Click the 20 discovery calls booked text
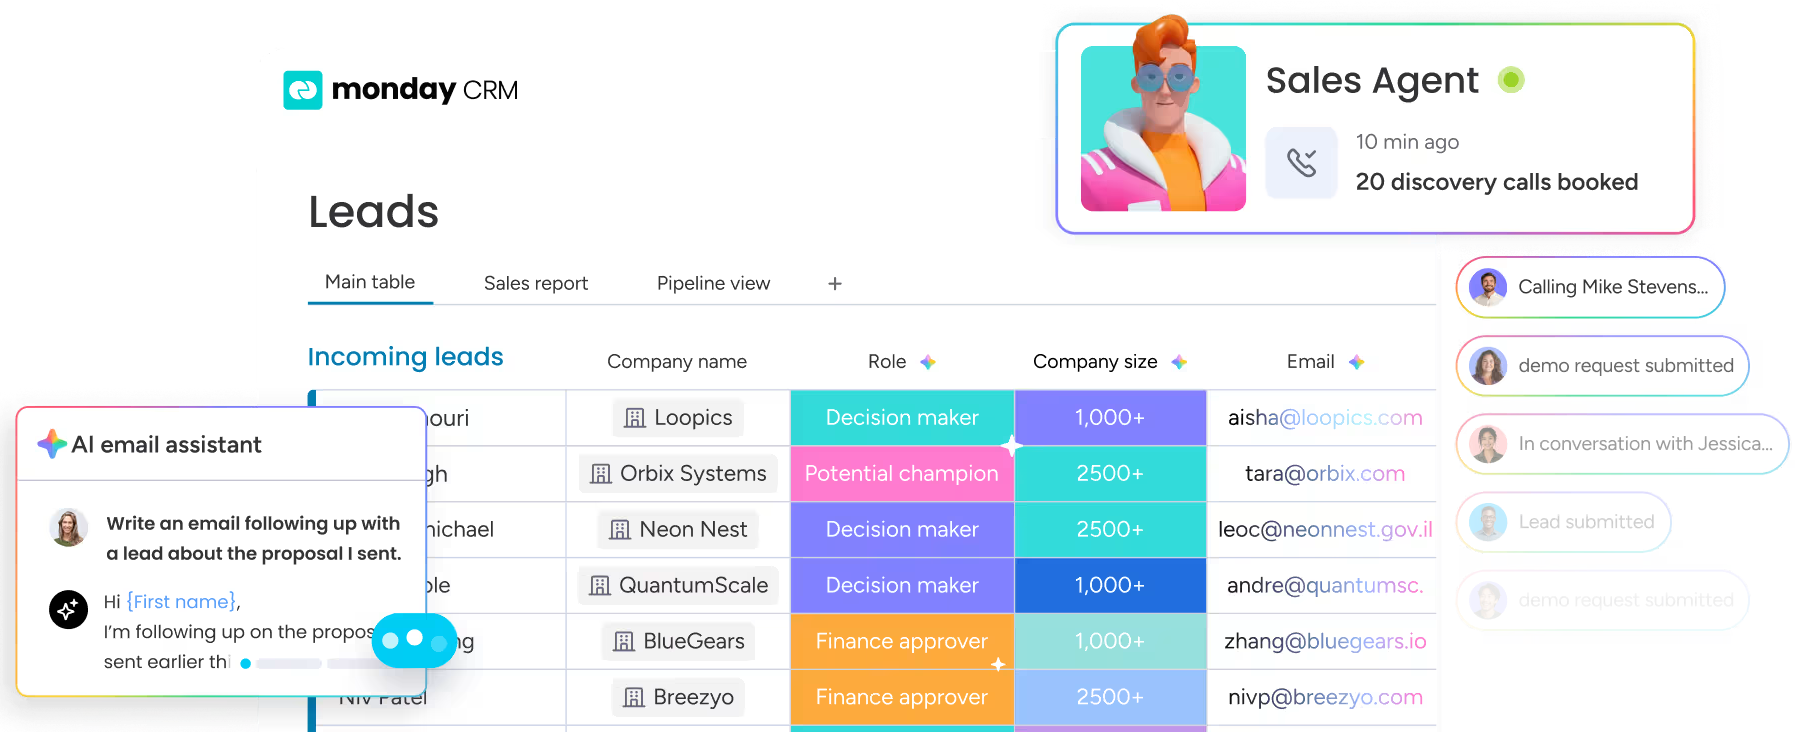1801x732 pixels. coord(1497,182)
